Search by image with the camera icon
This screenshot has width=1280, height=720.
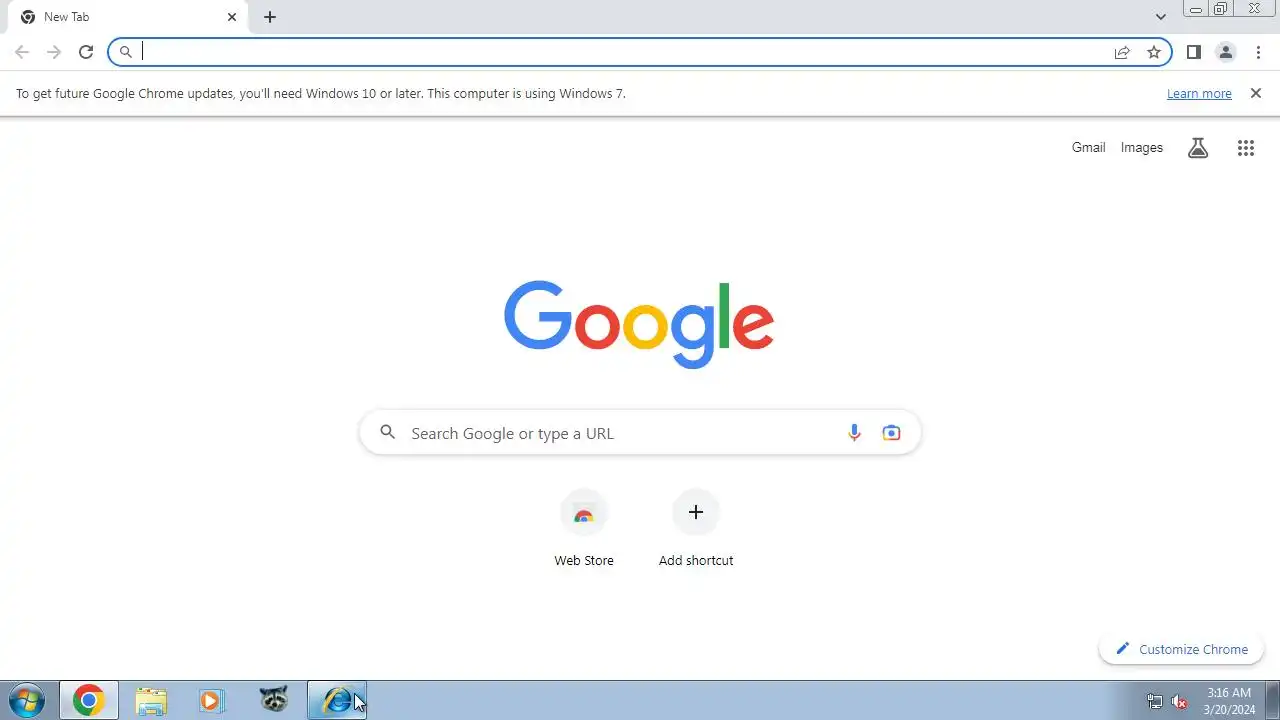pyautogui.click(x=891, y=433)
